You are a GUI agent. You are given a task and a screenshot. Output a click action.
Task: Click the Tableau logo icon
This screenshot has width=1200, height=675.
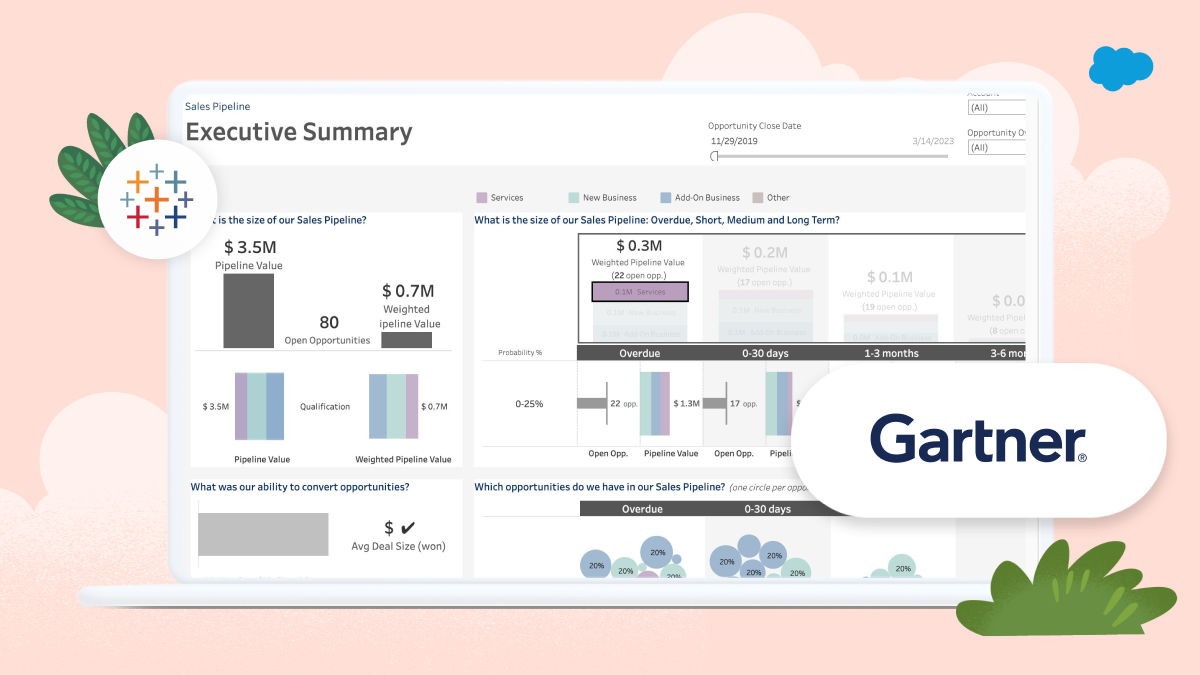pyautogui.click(x=157, y=200)
